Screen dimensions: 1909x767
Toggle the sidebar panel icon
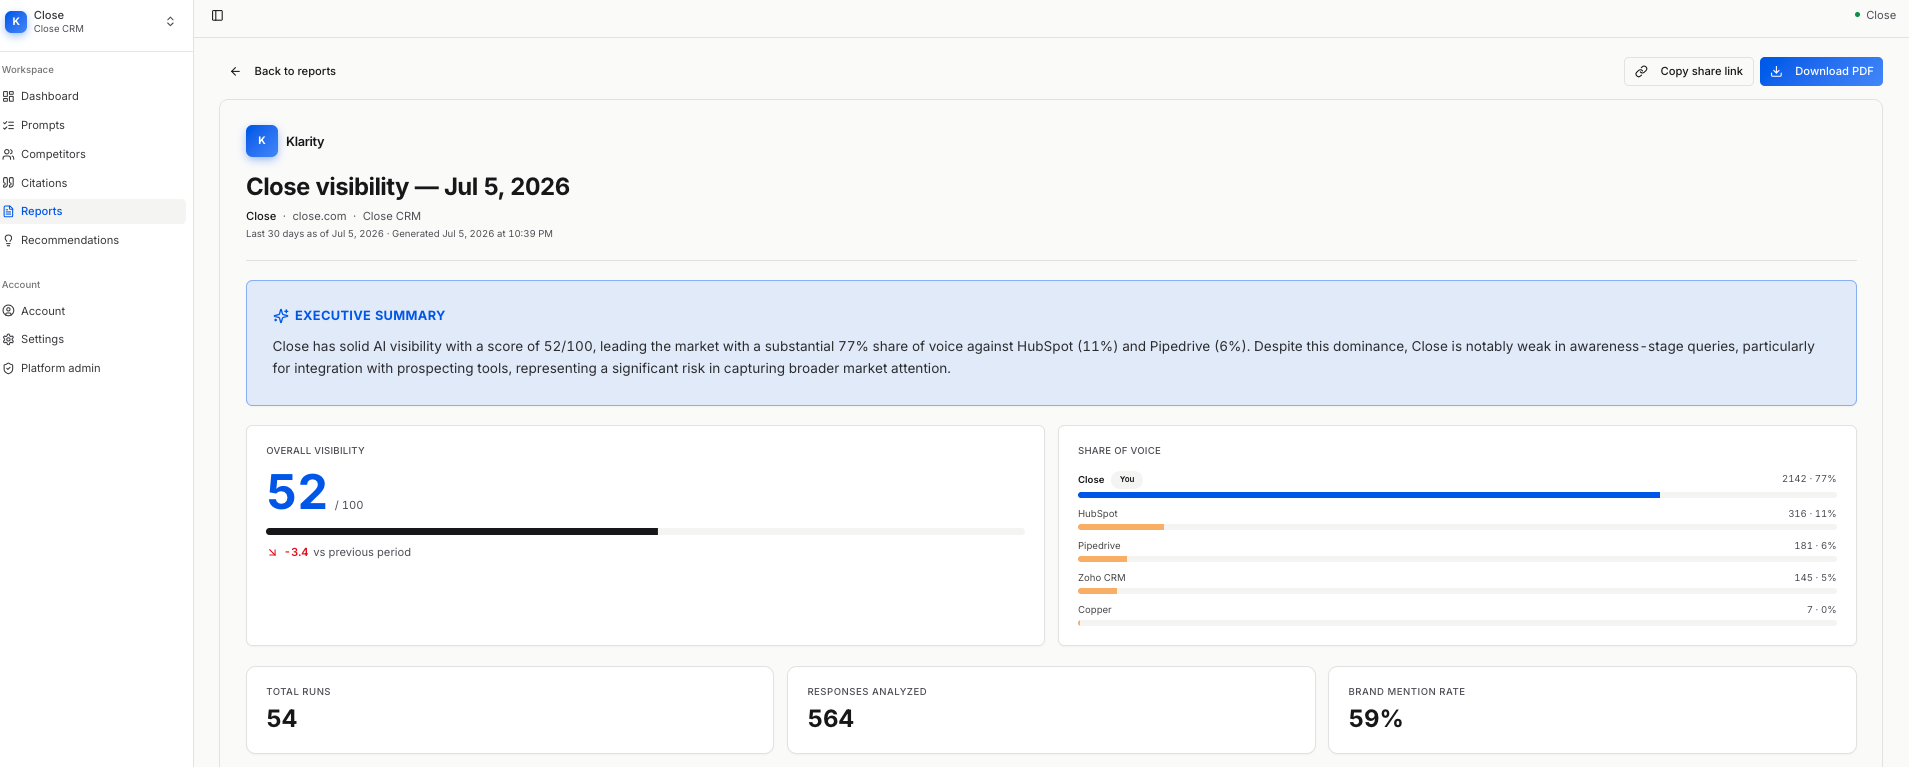coord(217,15)
